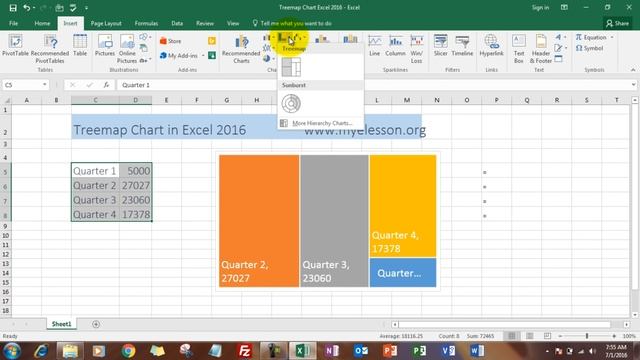Insert a Column sparkline
Viewport: 640px width, 360px height.
pos(395,45)
